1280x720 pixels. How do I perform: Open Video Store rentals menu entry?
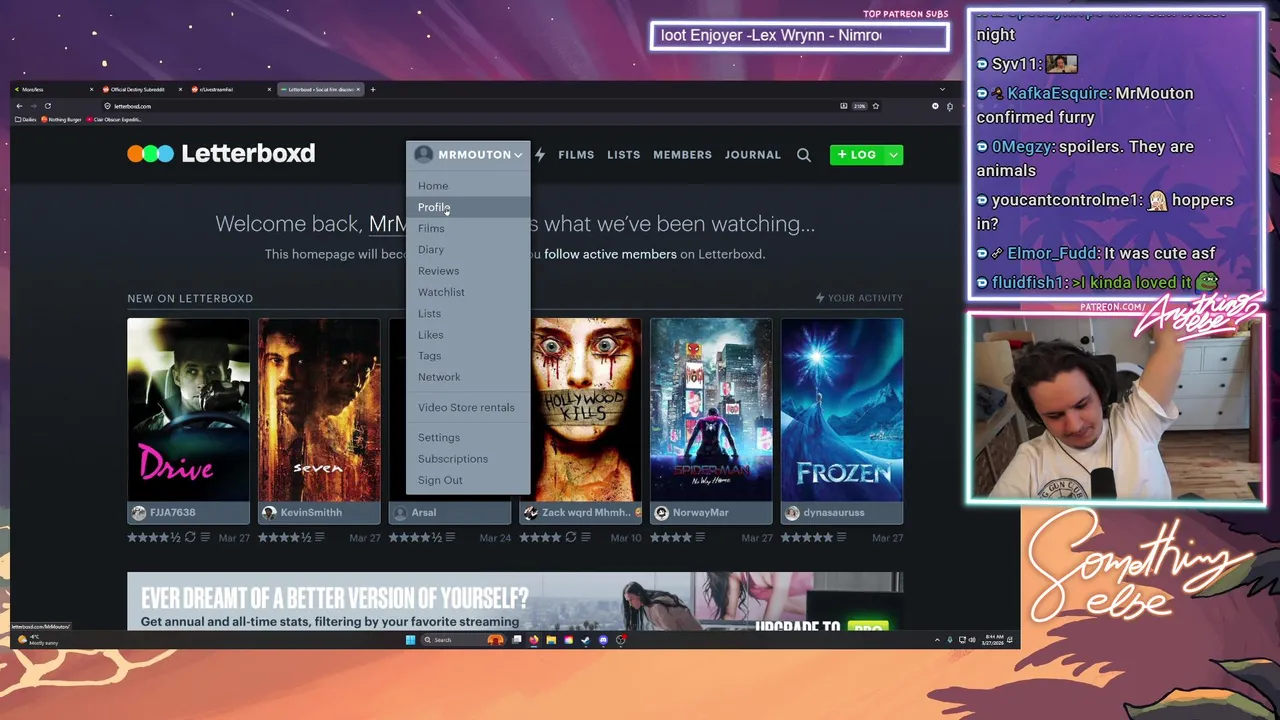468,407
